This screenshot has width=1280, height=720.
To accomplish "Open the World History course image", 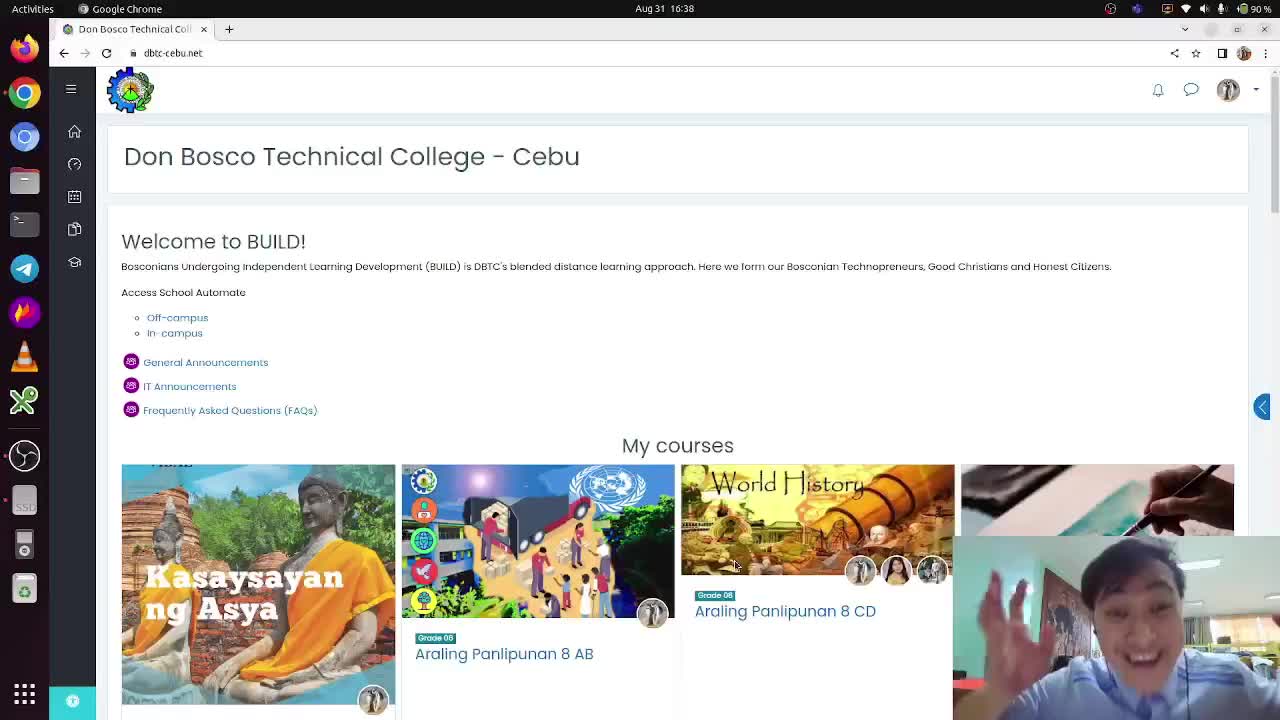I will coord(817,520).
